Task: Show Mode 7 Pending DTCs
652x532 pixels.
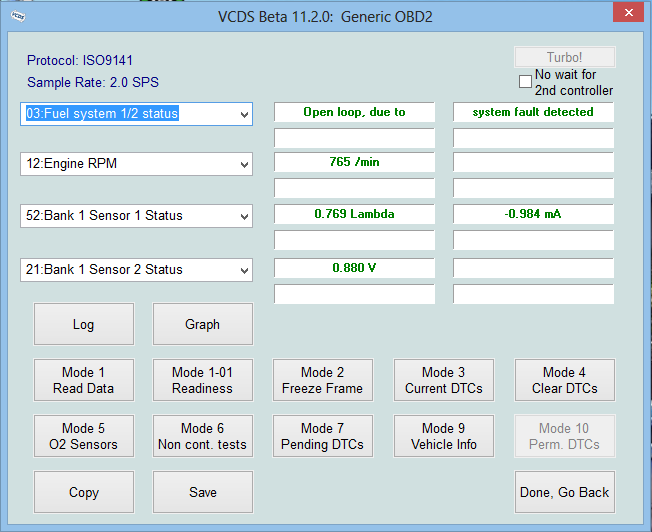Action: pos(323,436)
